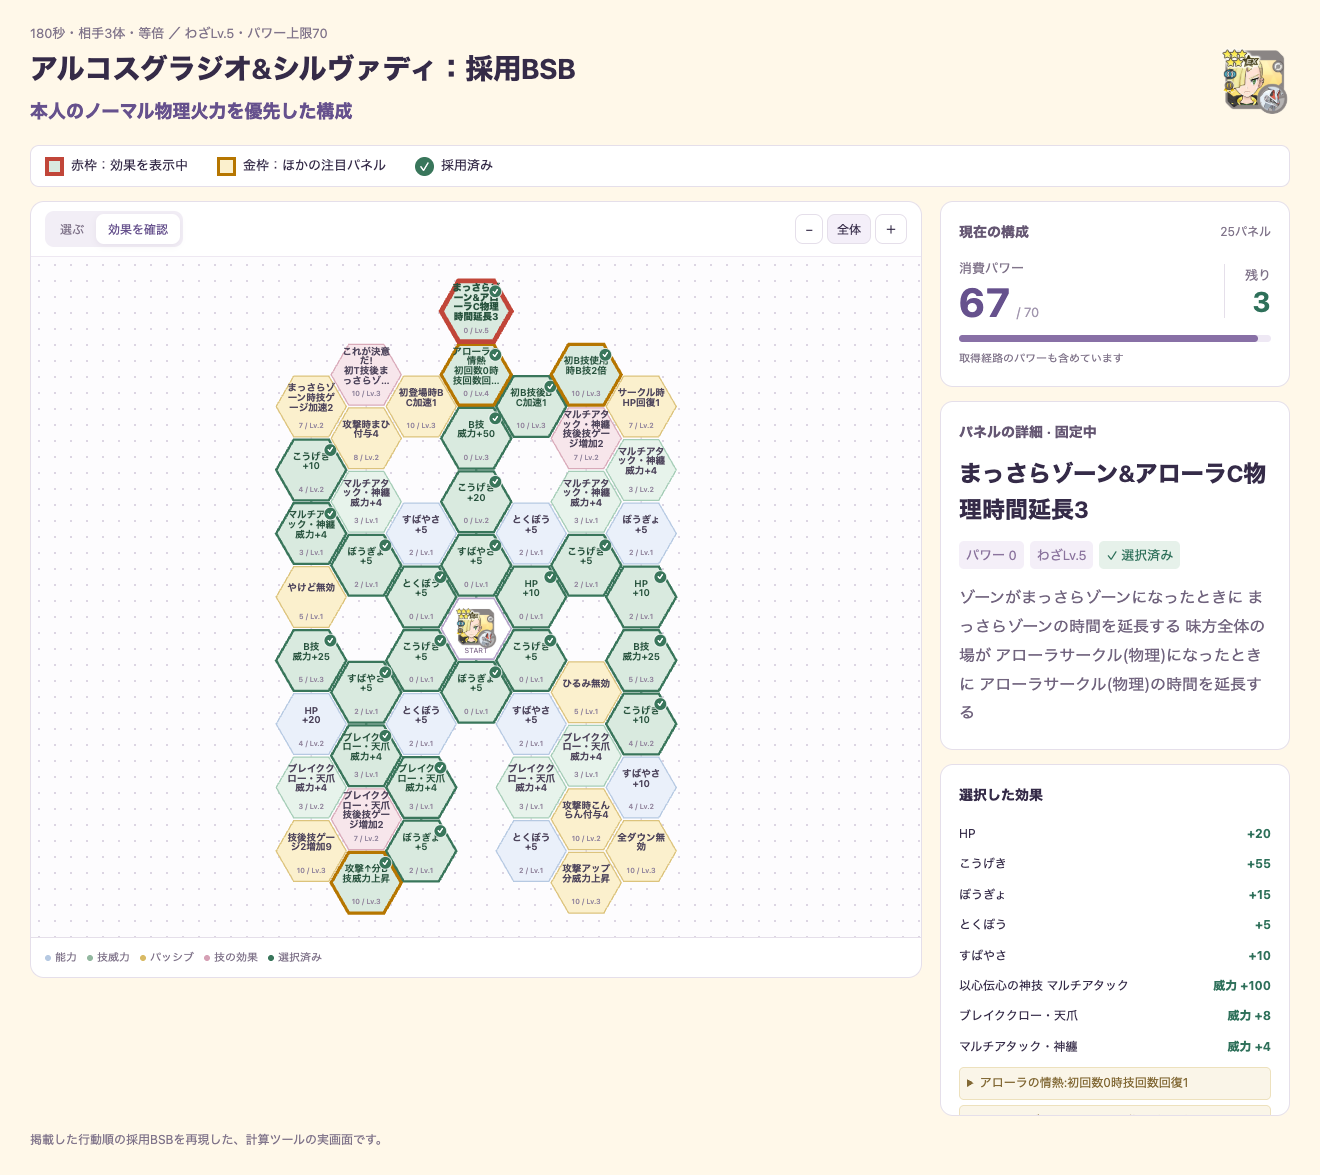The height and width of the screenshot is (1175, 1320).
Task: Select the red-framed まっさらゾーン&アローラC物理時間延長3 tile
Action: pos(476,312)
